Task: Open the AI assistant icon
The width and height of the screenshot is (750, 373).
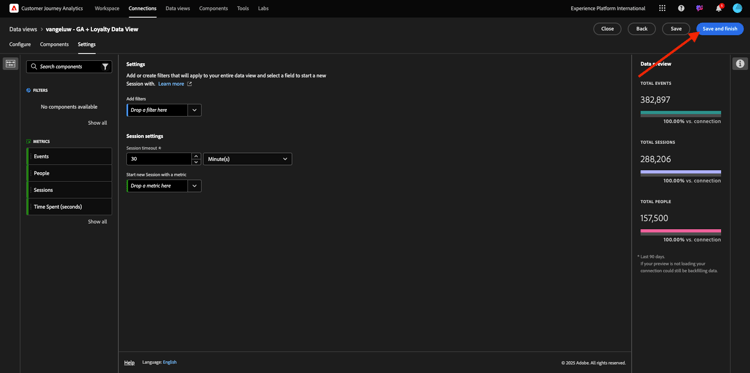Action: pyautogui.click(x=700, y=8)
